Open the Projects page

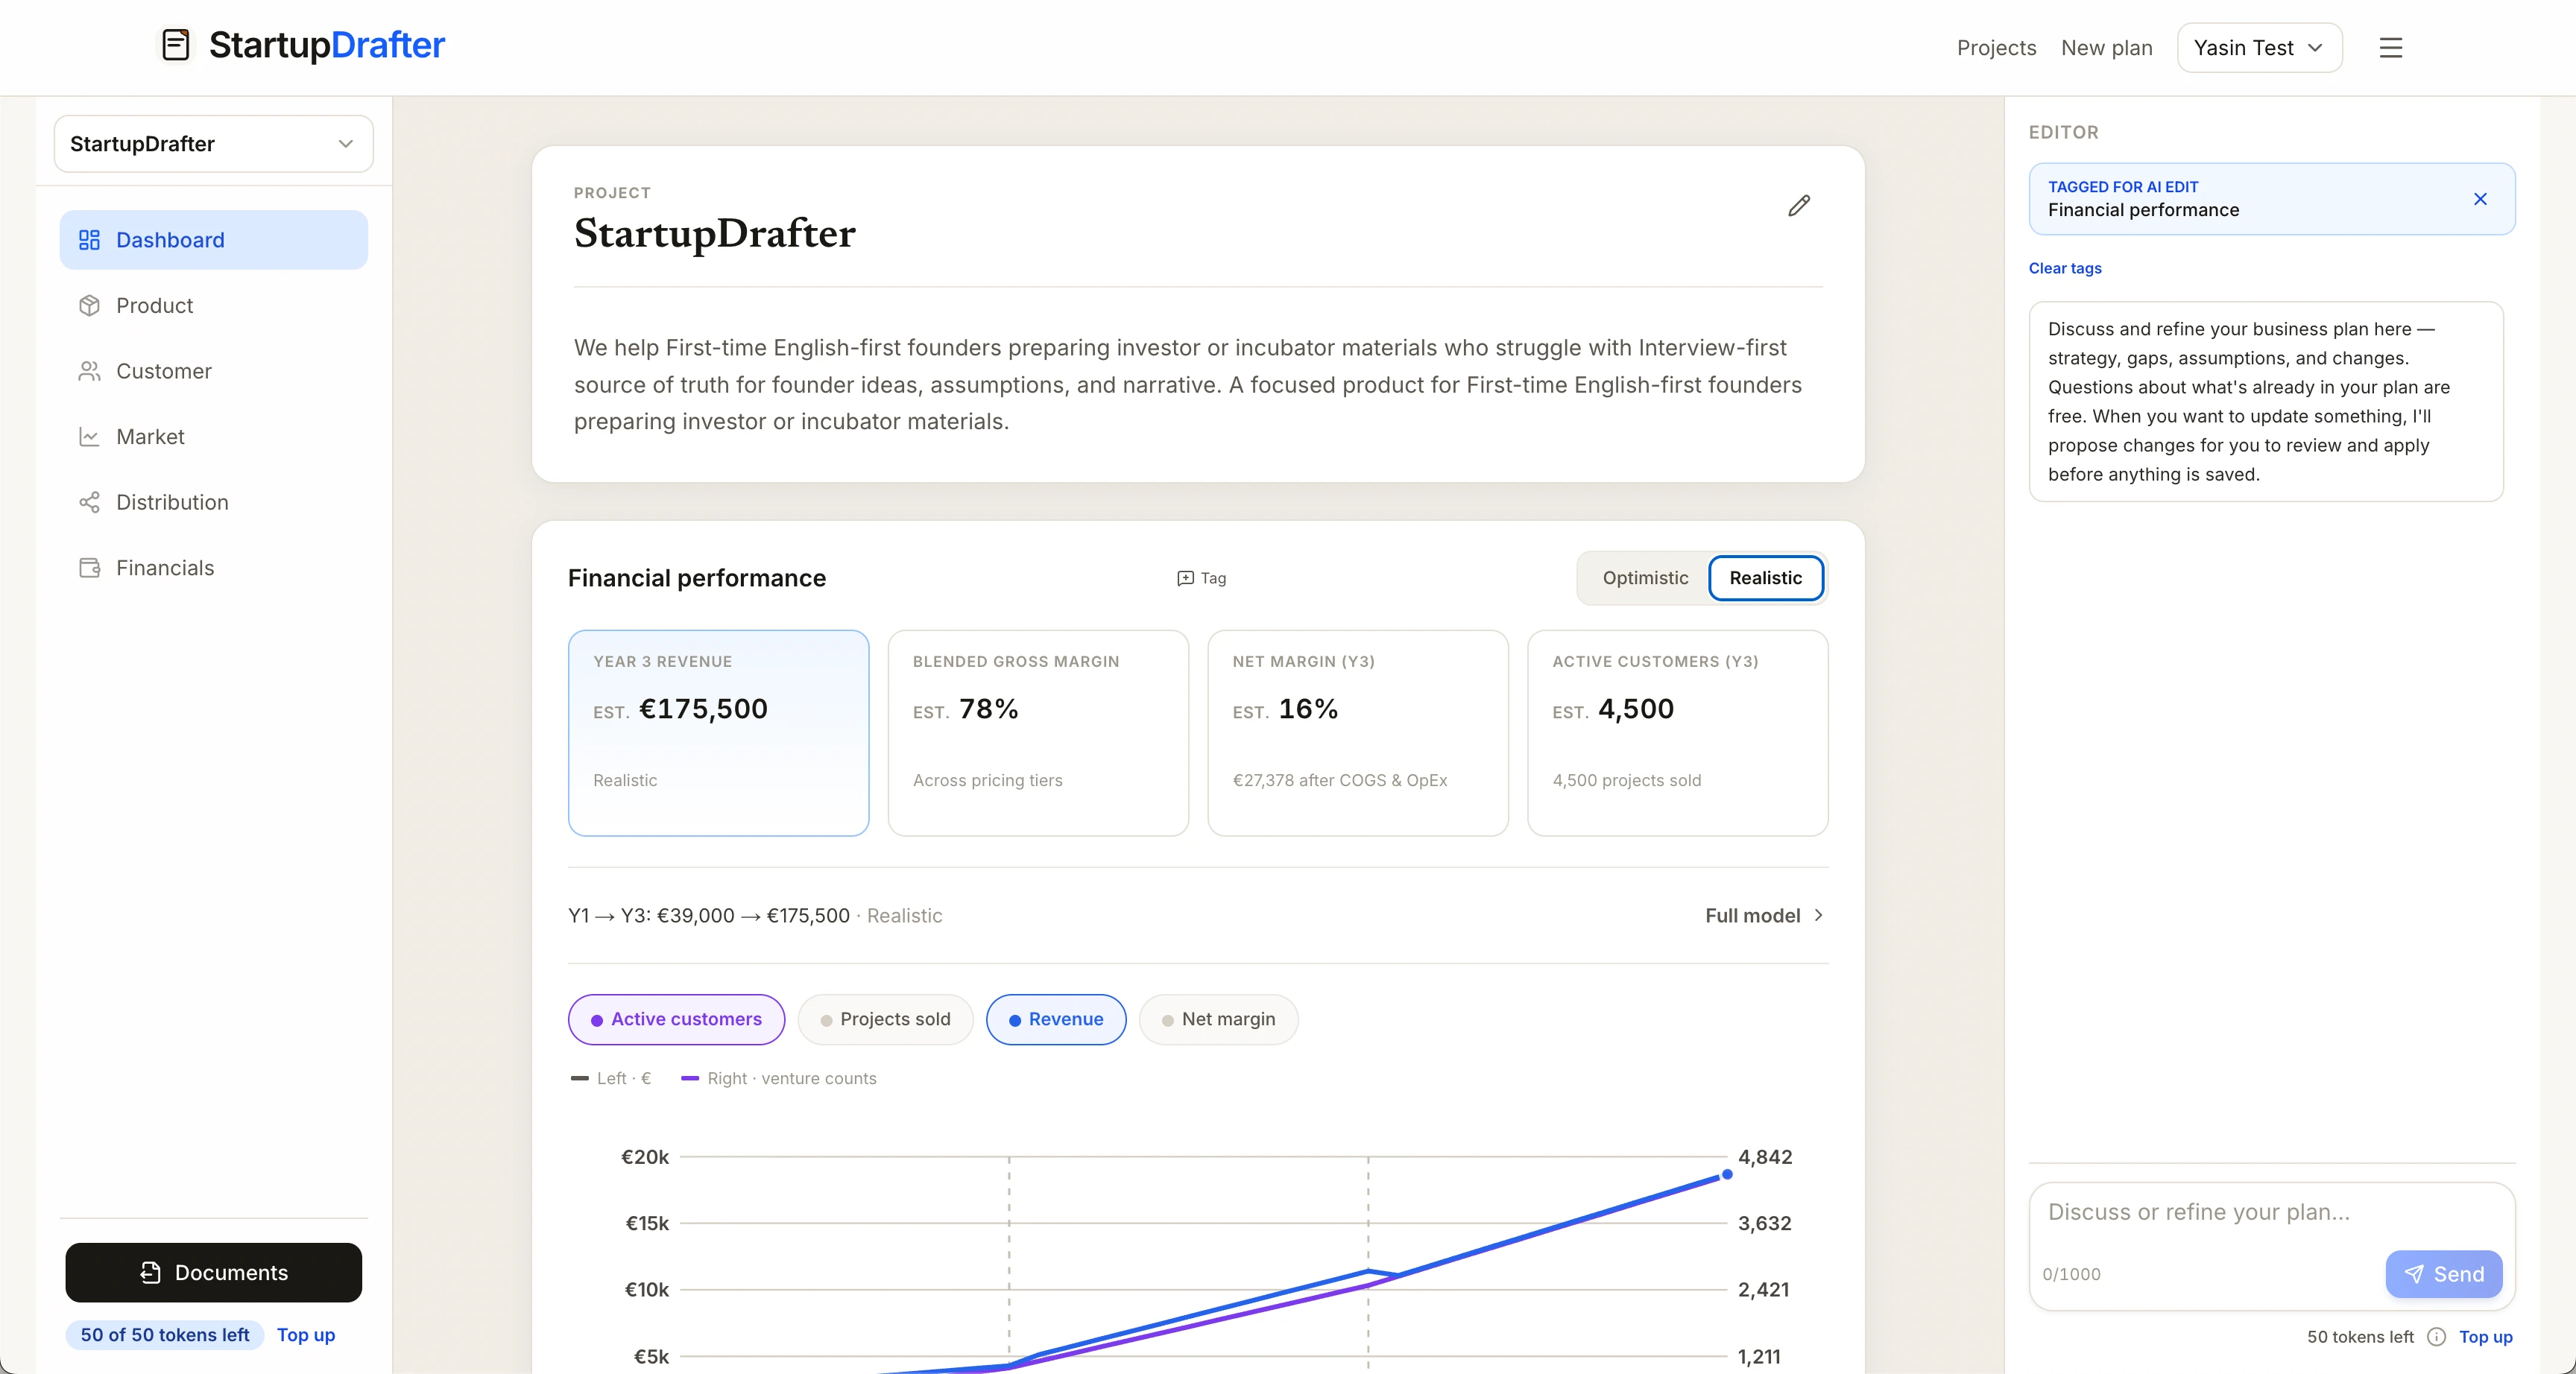coord(1996,48)
